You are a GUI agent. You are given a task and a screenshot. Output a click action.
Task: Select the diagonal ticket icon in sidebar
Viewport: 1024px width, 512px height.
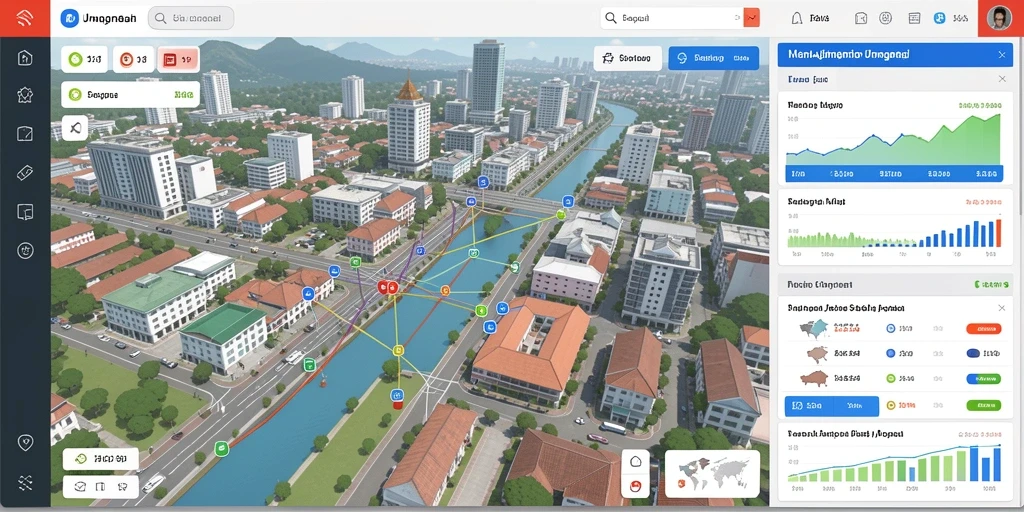[x=25, y=173]
